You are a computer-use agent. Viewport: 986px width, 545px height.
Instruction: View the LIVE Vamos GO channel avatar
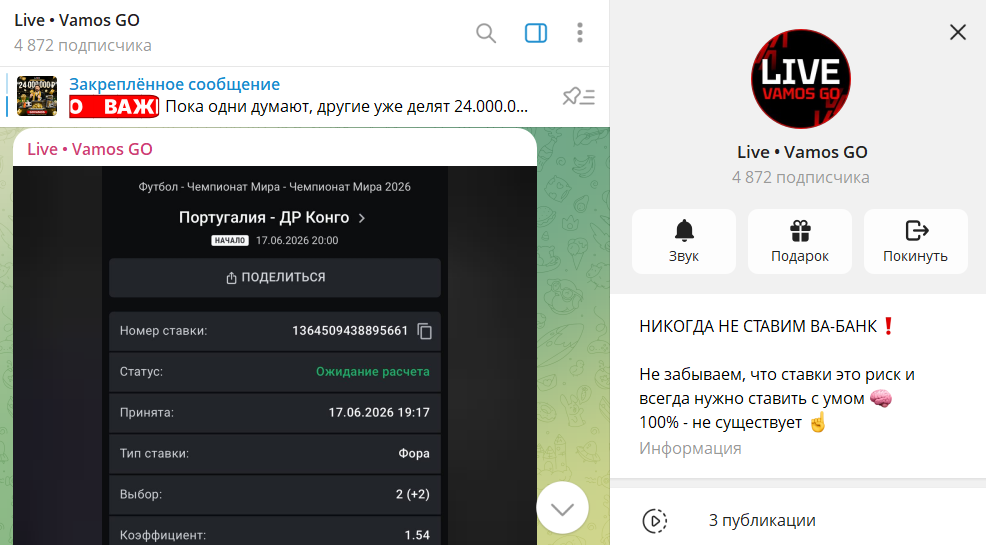[800, 79]
